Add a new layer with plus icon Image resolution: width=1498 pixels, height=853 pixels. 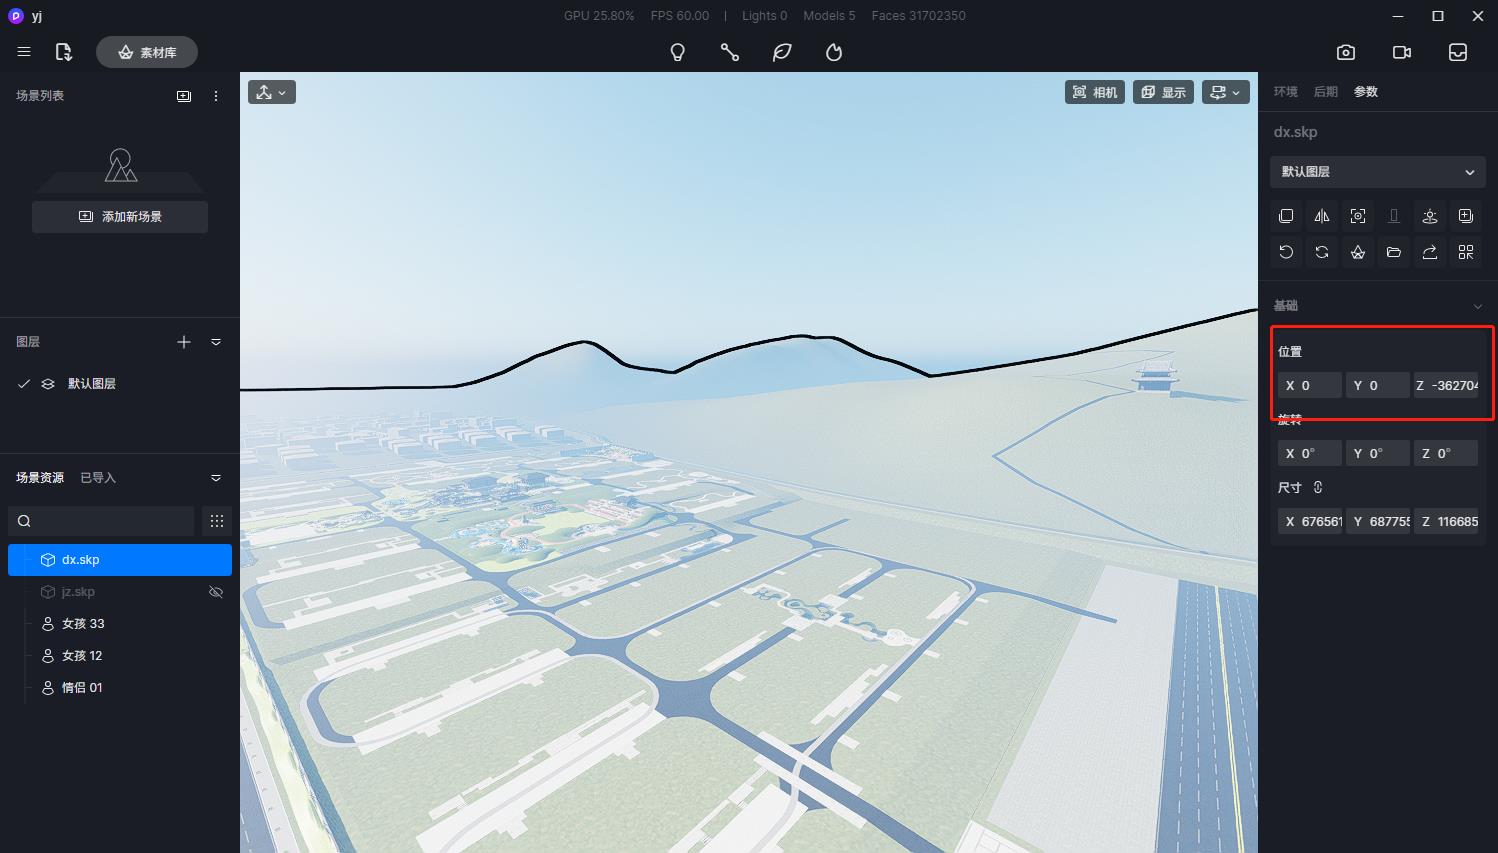point(184,342)
